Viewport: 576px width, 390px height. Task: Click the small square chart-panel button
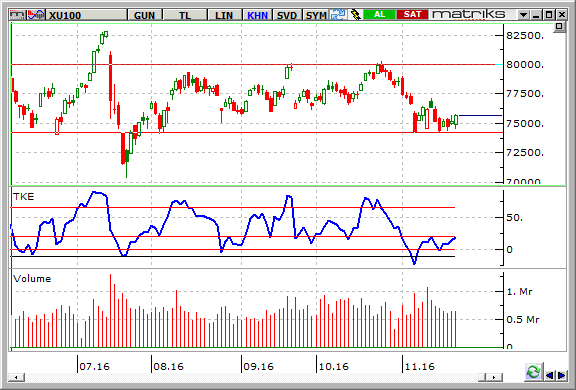pyautogui.click(x=559, y=26)
